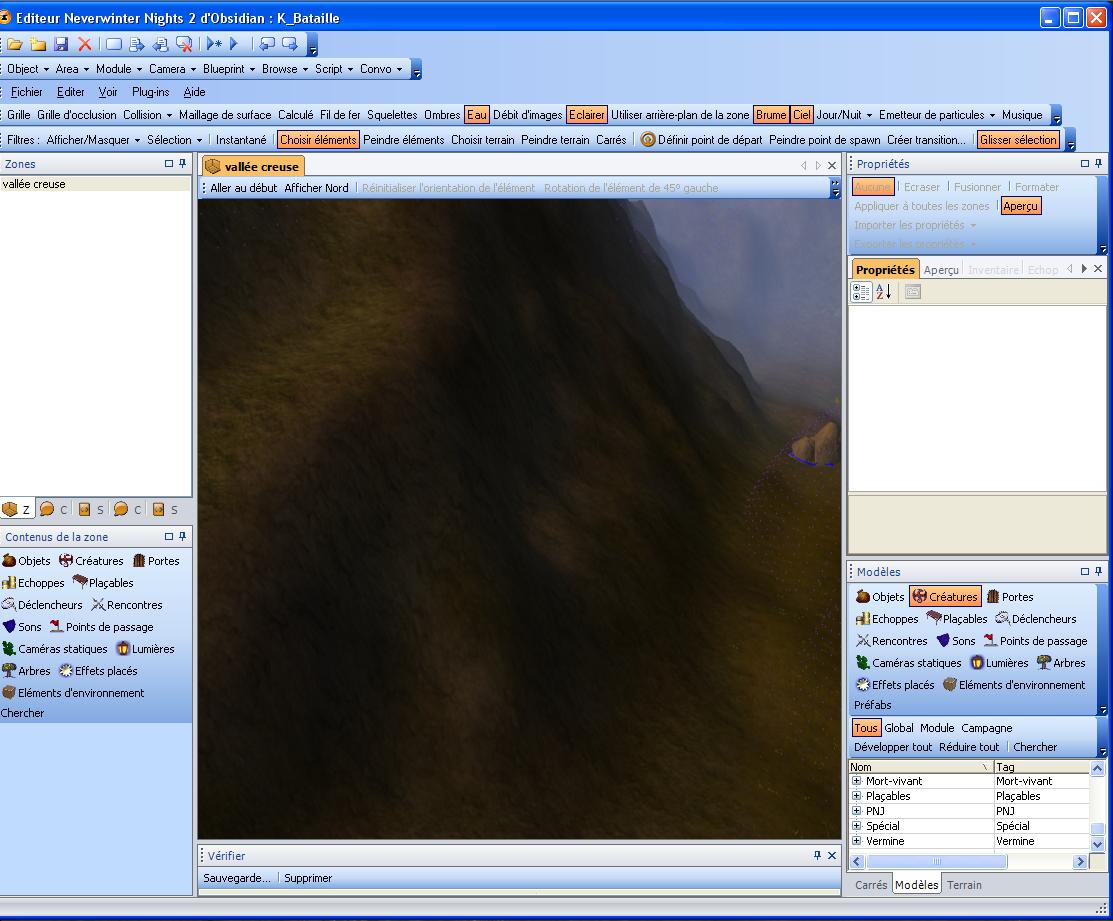Toggle the Eclairer display option
This screenshot has width=1113, height=921.
click(x=586, y=115)
